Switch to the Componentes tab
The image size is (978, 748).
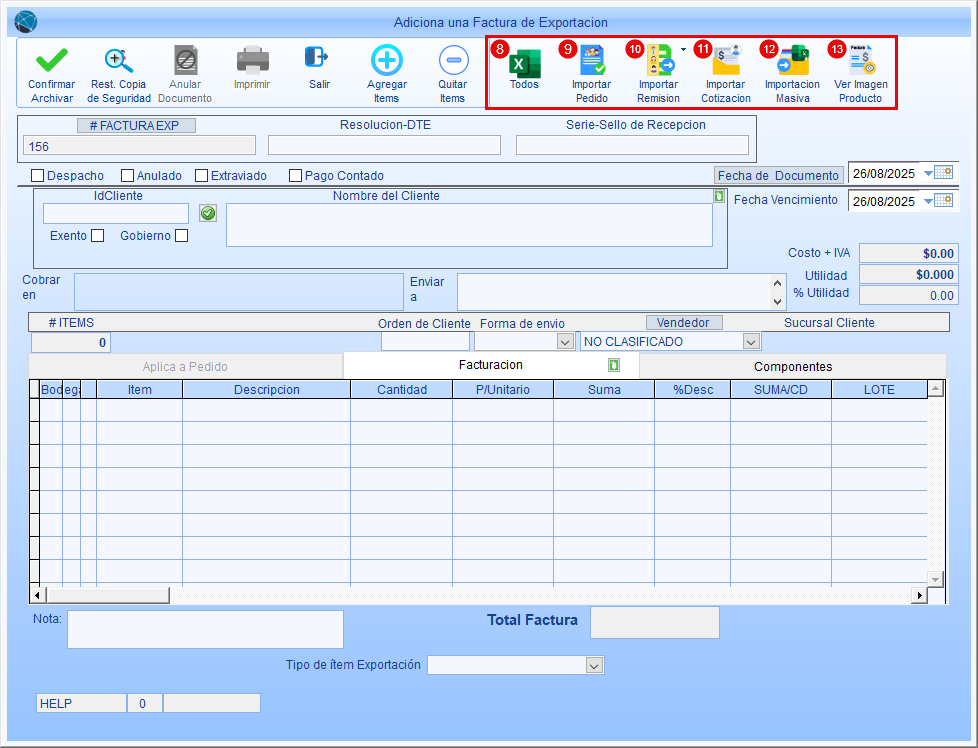click(x=792, y=367)
